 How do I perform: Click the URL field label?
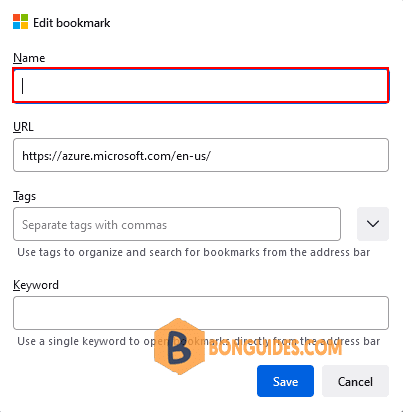click(x=23, y=127)
